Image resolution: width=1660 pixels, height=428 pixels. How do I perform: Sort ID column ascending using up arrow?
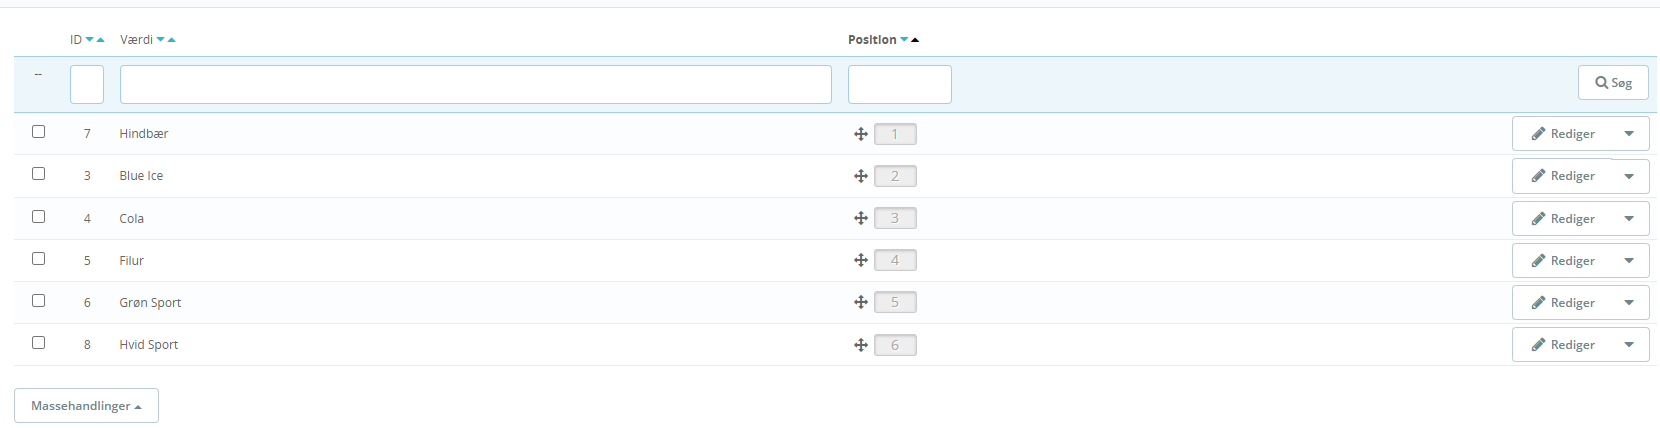[100, 40]
